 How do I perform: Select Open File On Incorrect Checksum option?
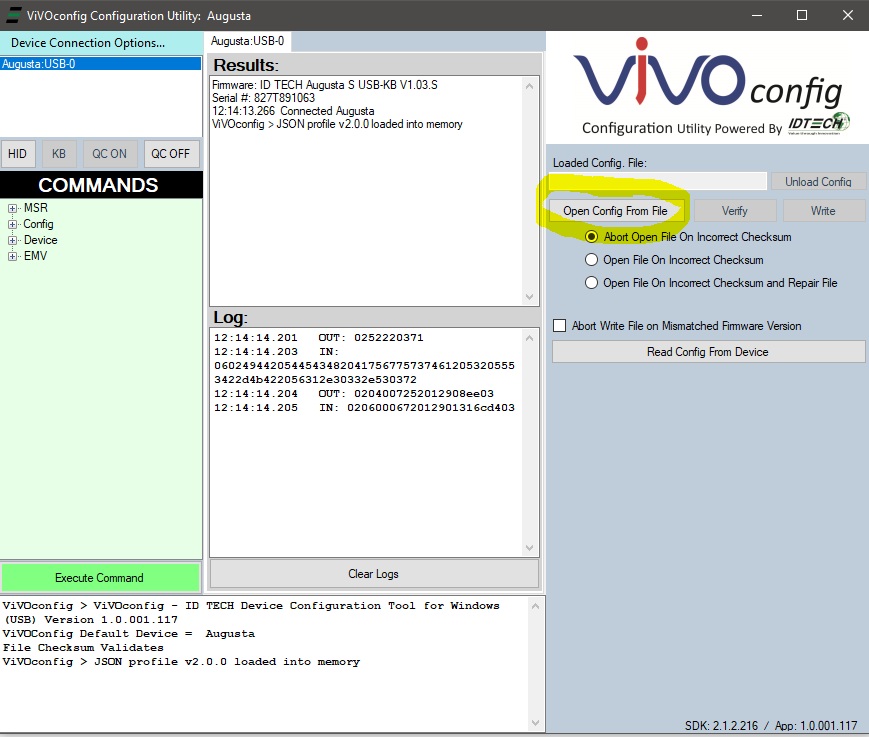[591, 260]
